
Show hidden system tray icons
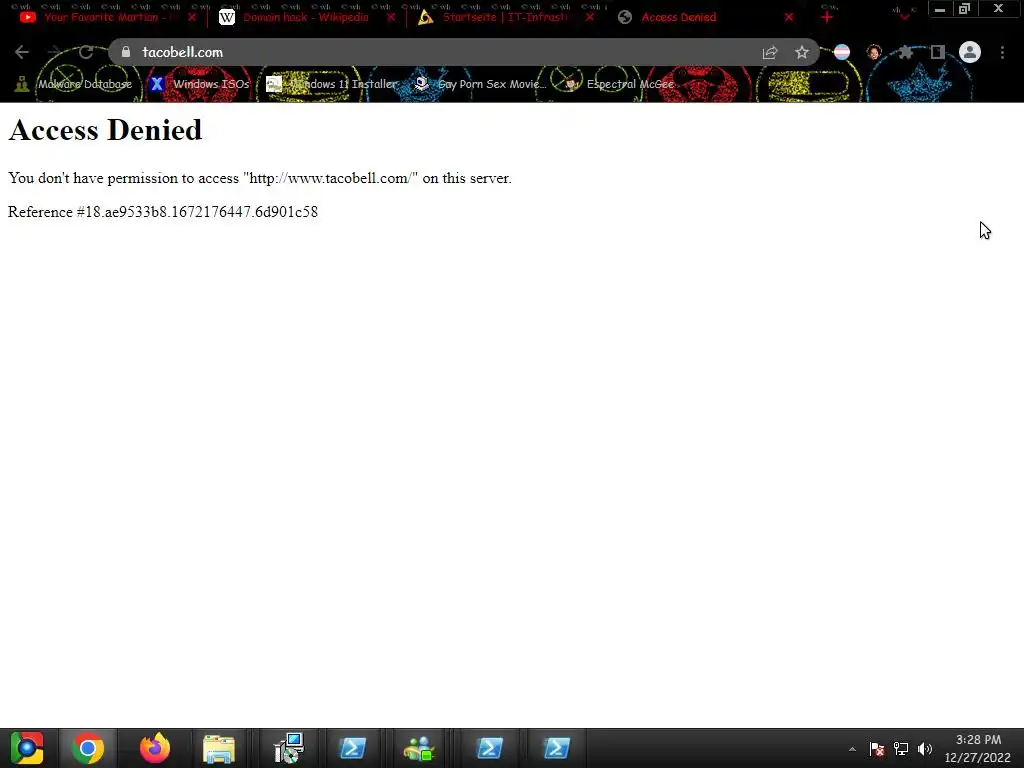pyautogui.click(x=852, y=749)
